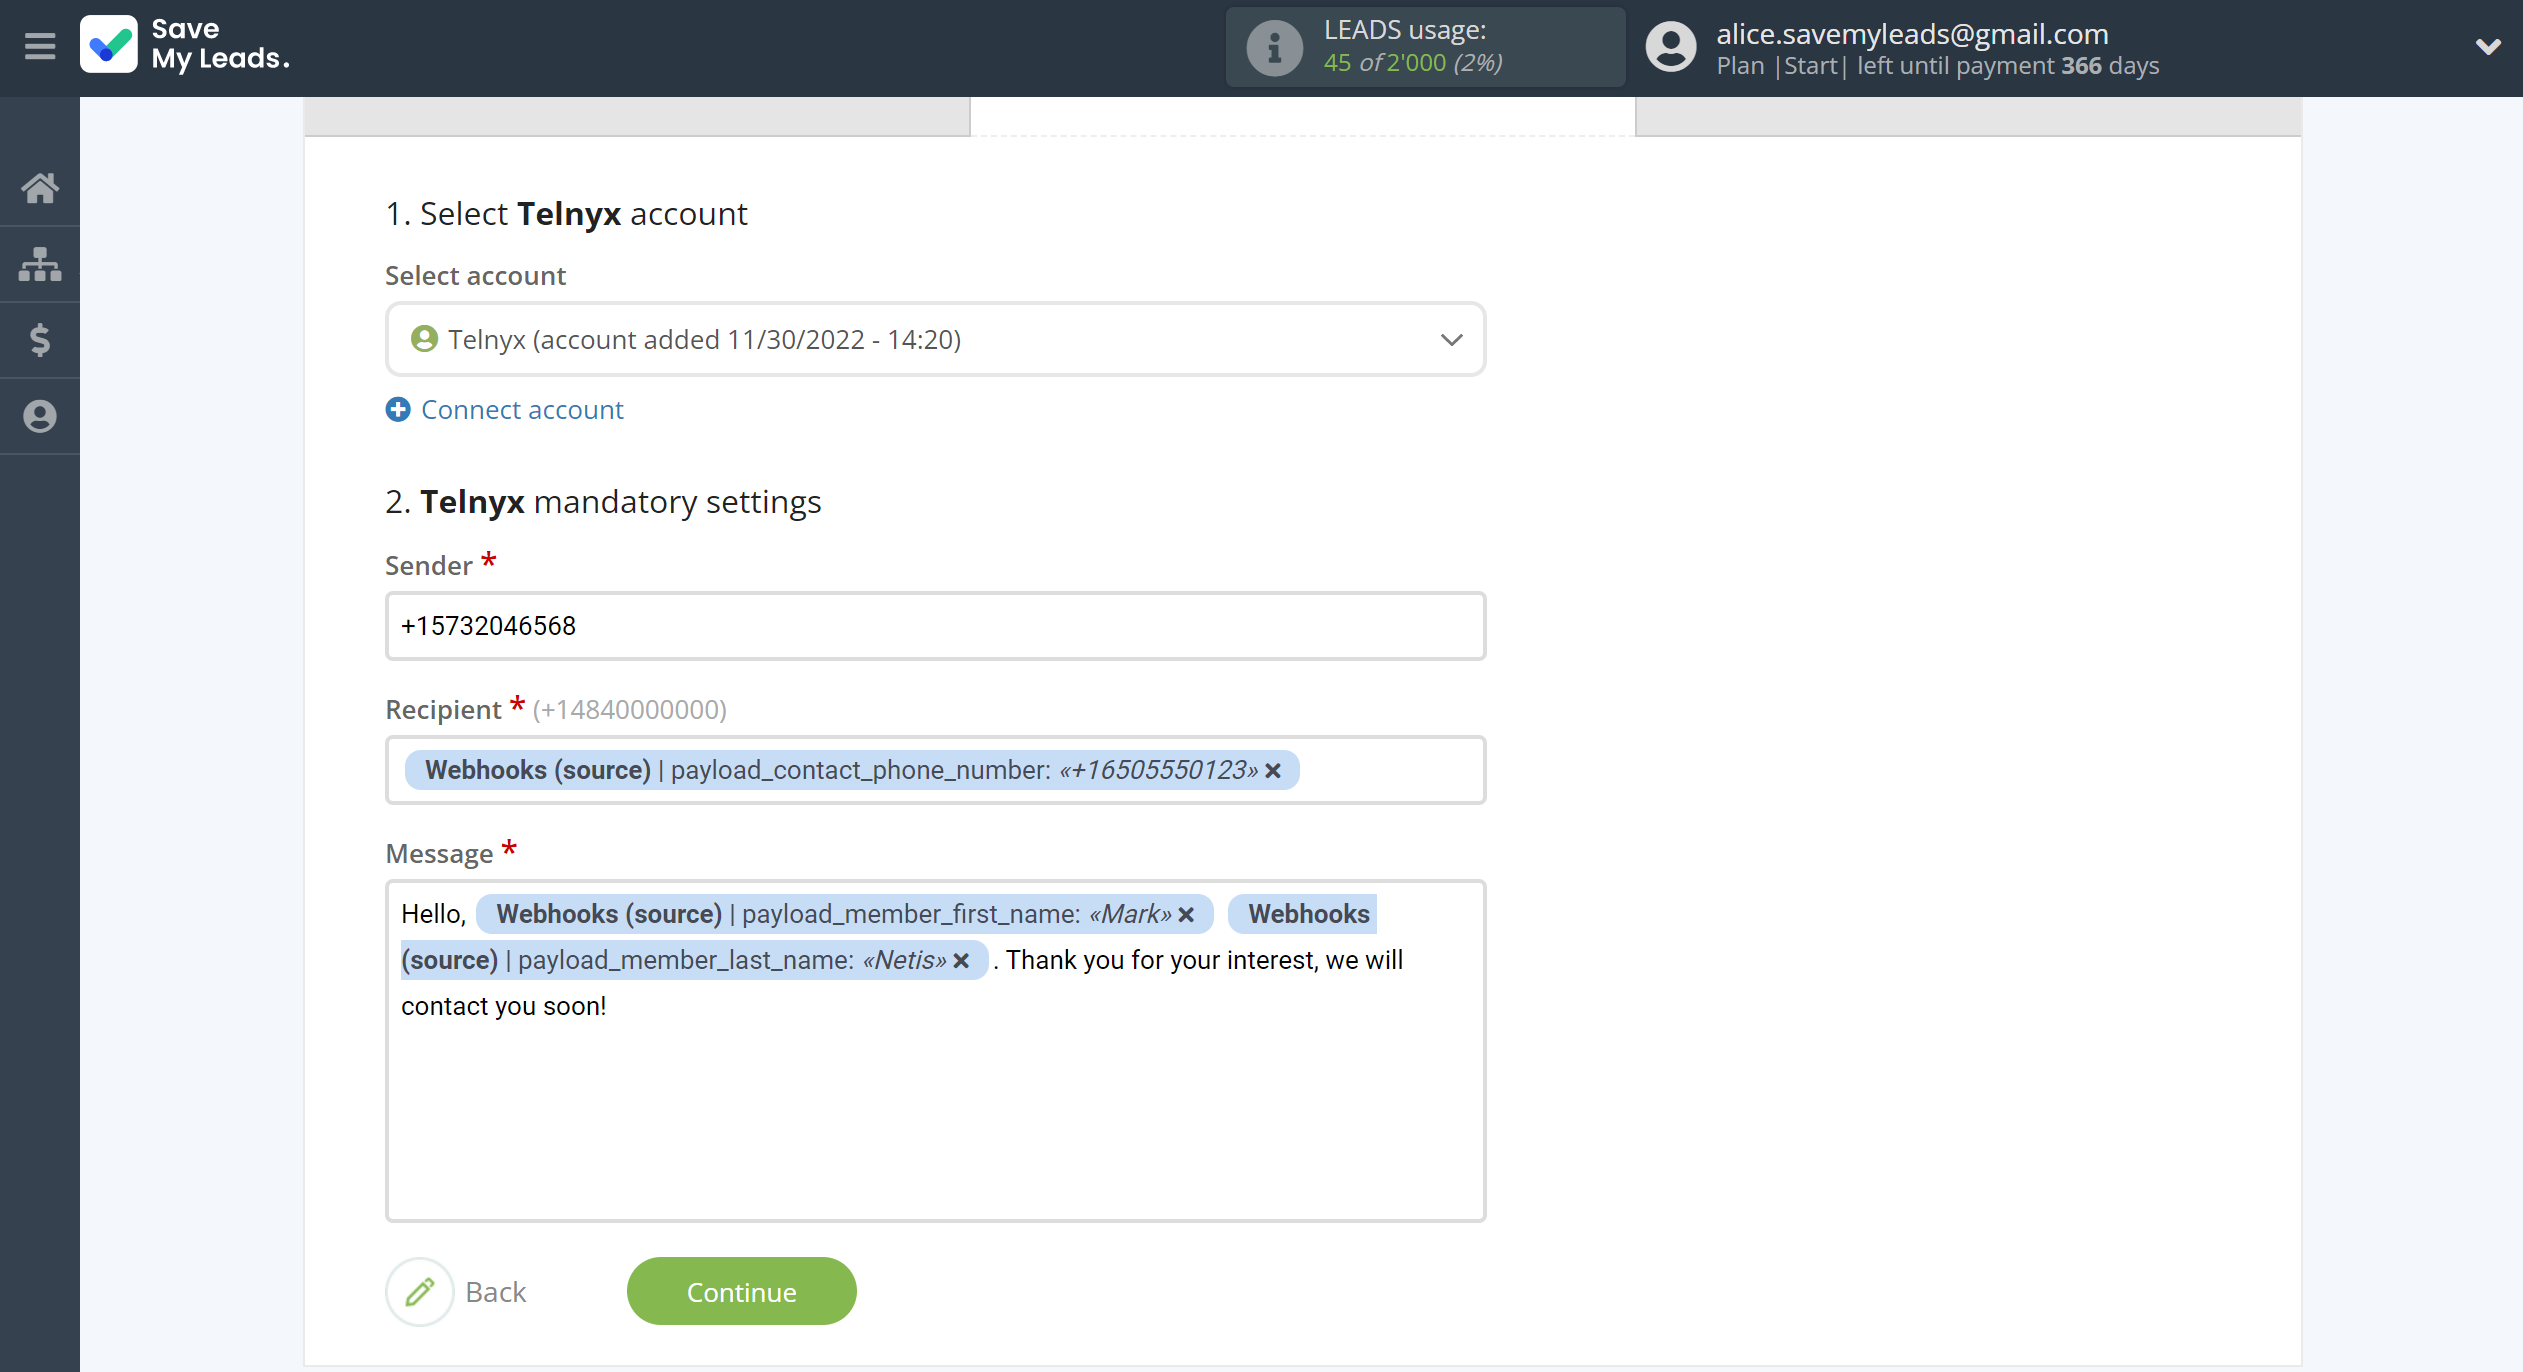Click the Connect account plus icon
The height and width of the screenshot is (1372, 2523).
(x=398, y=409)
